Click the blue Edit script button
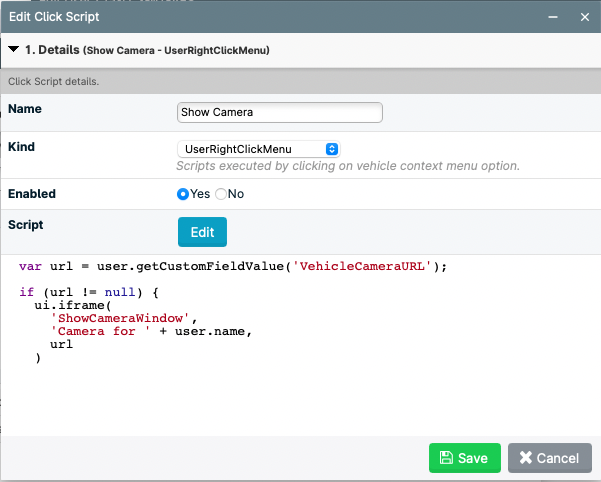The image size is (601, 482). pyautogui.click(x=202, y=232)
